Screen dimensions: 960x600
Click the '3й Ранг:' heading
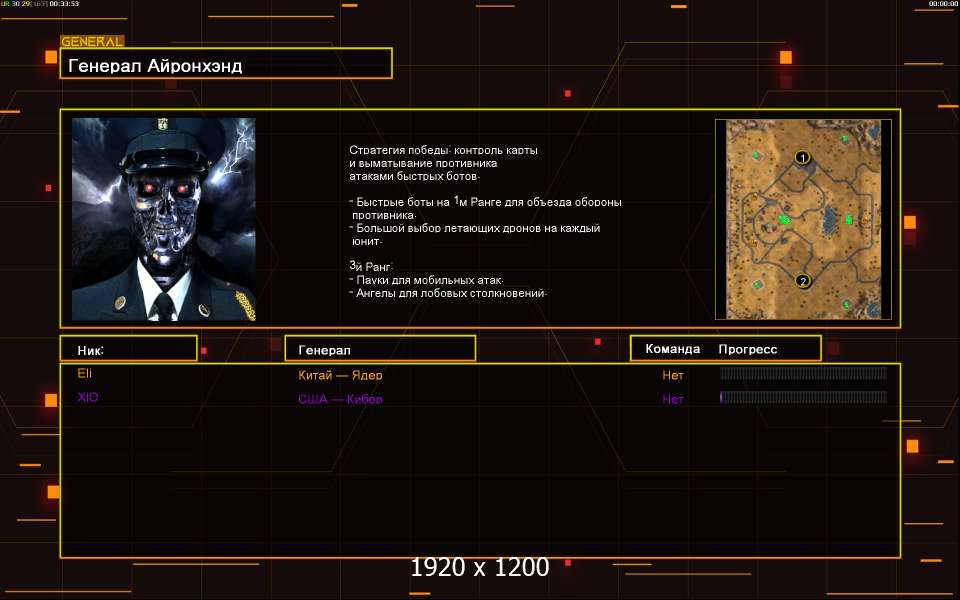(371, 266)
